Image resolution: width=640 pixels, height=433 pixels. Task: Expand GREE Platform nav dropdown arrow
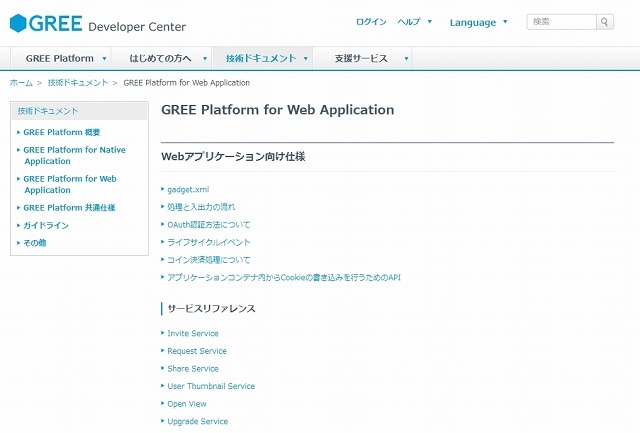coord(104,59)
